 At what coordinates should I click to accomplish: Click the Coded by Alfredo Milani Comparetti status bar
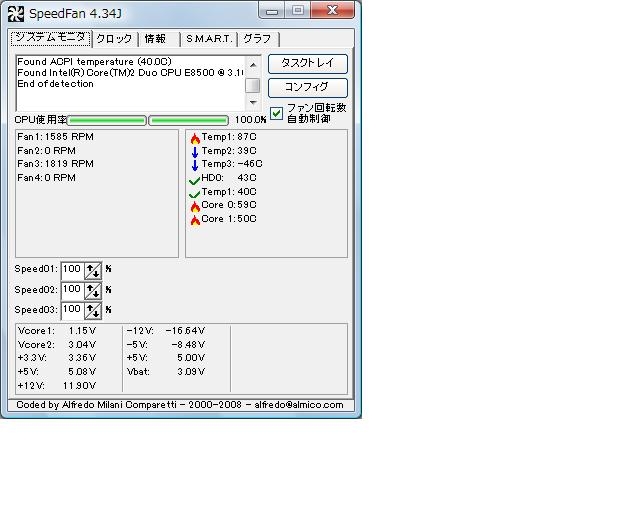pos(180,405)
